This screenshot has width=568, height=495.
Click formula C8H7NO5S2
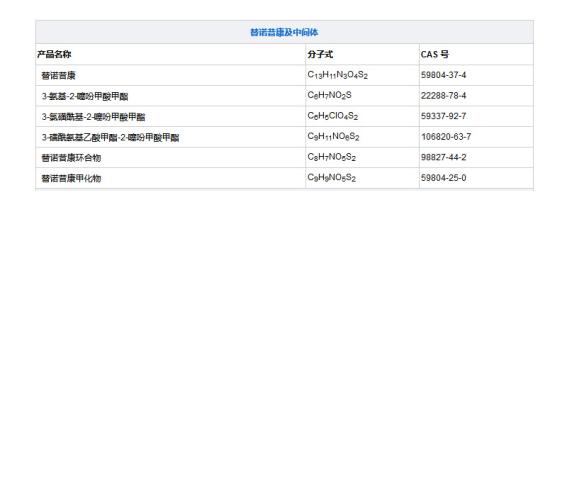pyautogui.click(x=331, y=157)
